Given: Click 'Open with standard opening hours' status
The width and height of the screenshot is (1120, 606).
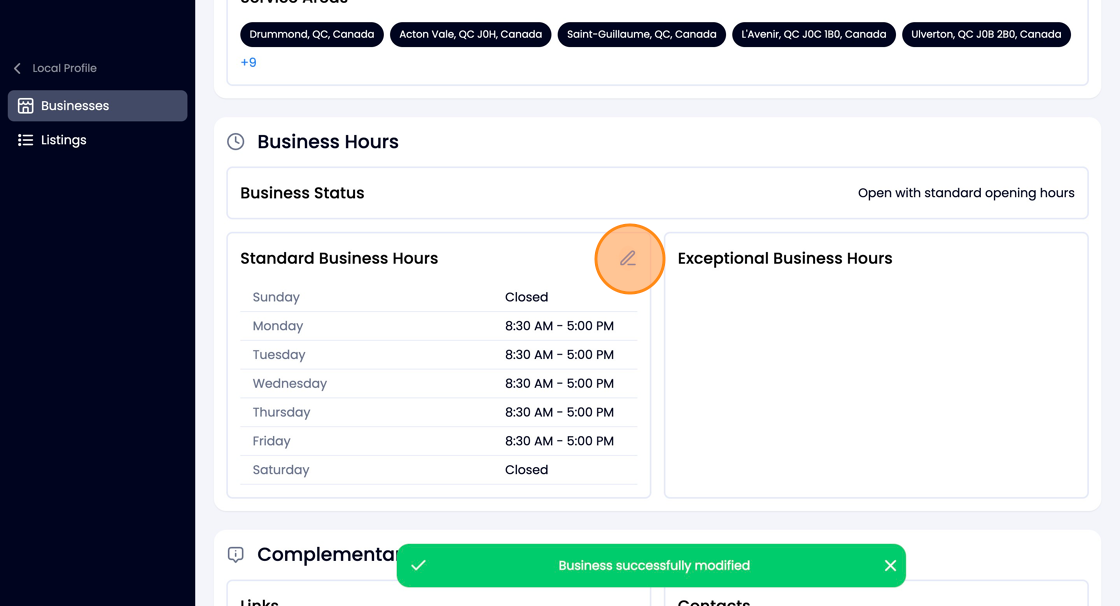Looking at the screenshot, I should [966, 193].
